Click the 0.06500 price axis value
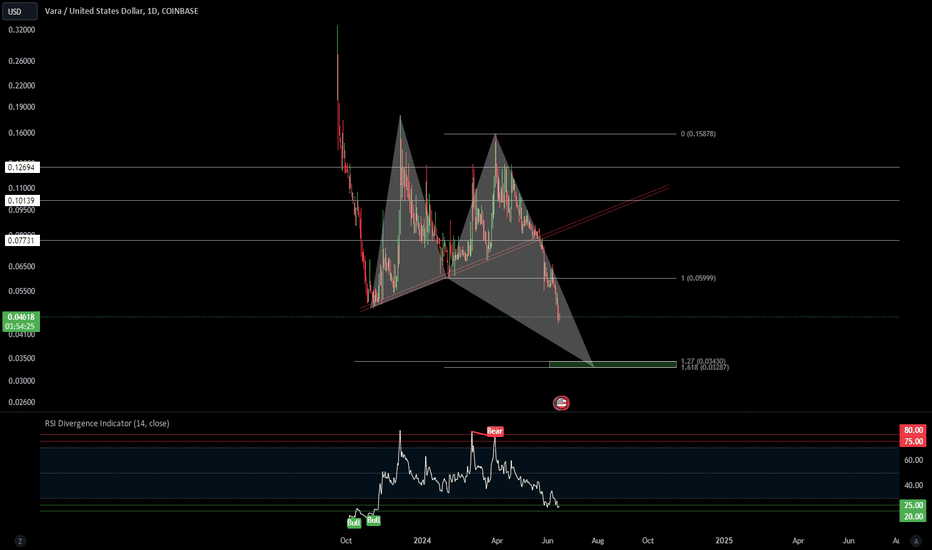The width and height of the screenshot is (932, 550). coord(21,267)
